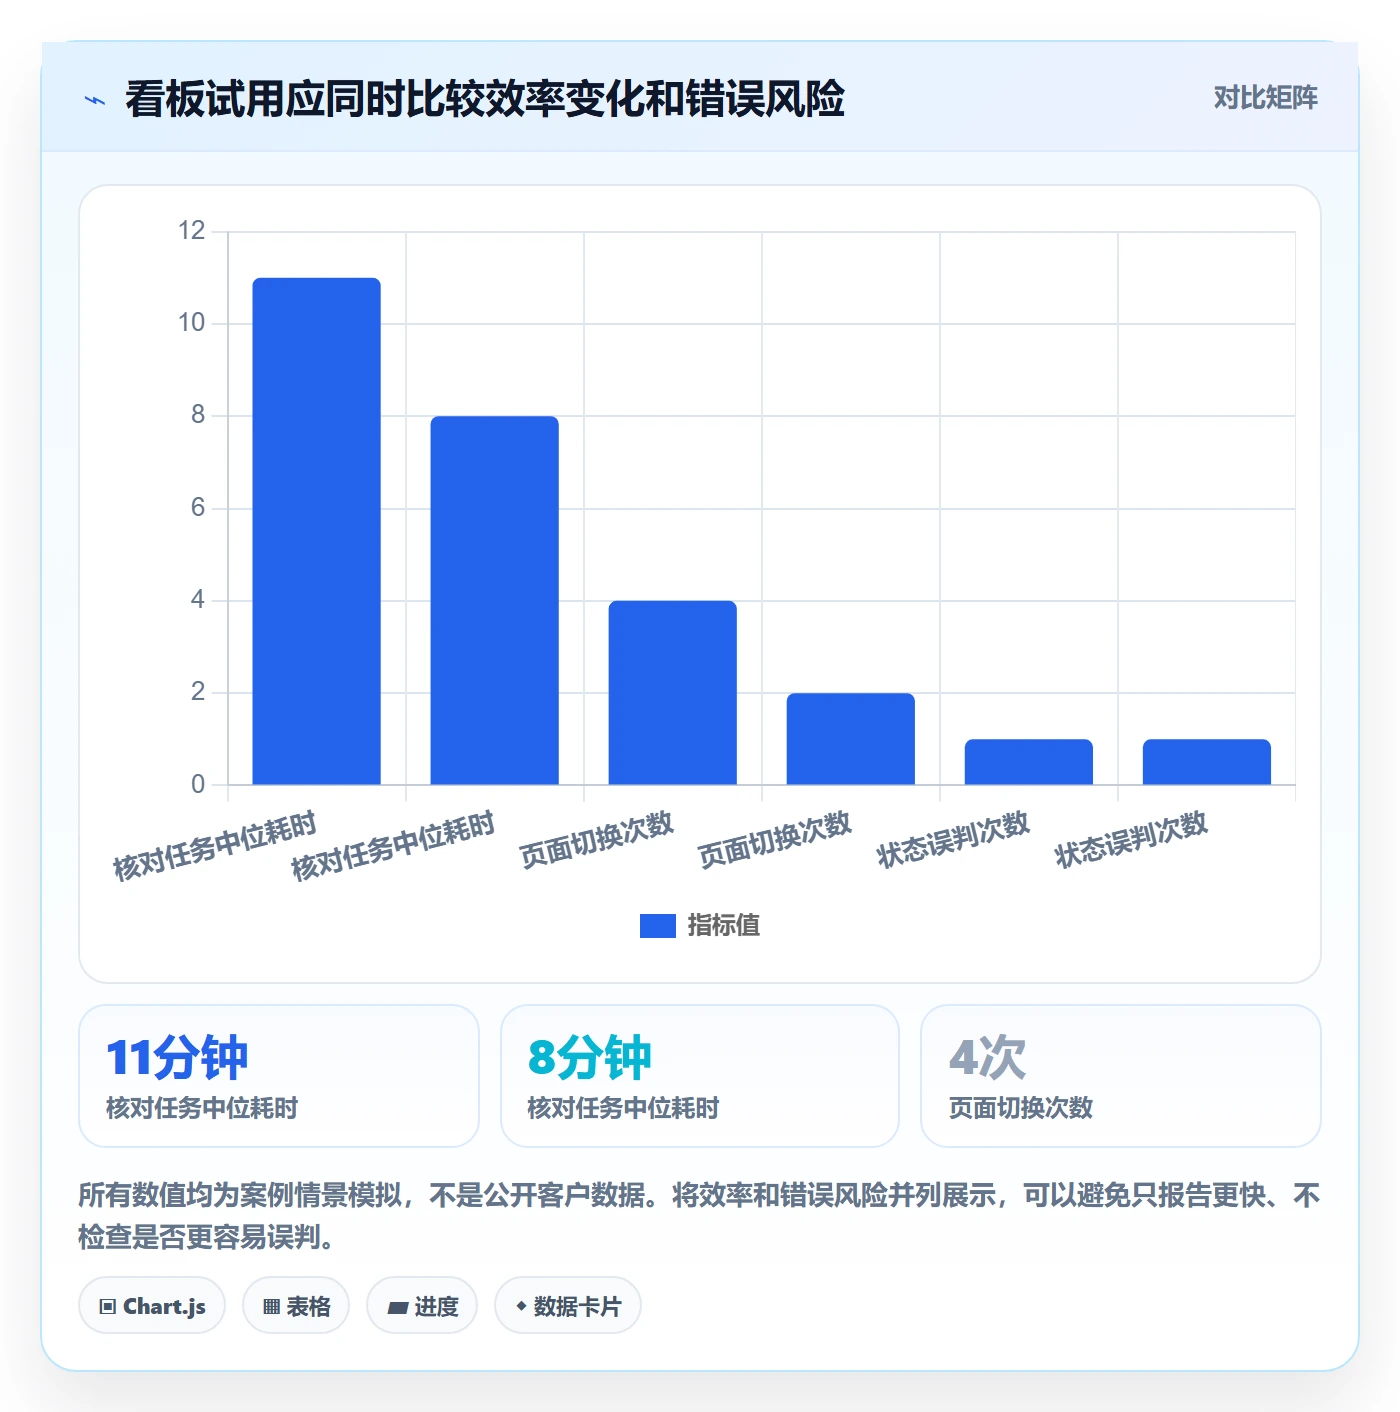Click the footnote starting 所有数值均为案例情景模拟
This screenshot has width=1400, height=1412.
[x=700, y=1216]
